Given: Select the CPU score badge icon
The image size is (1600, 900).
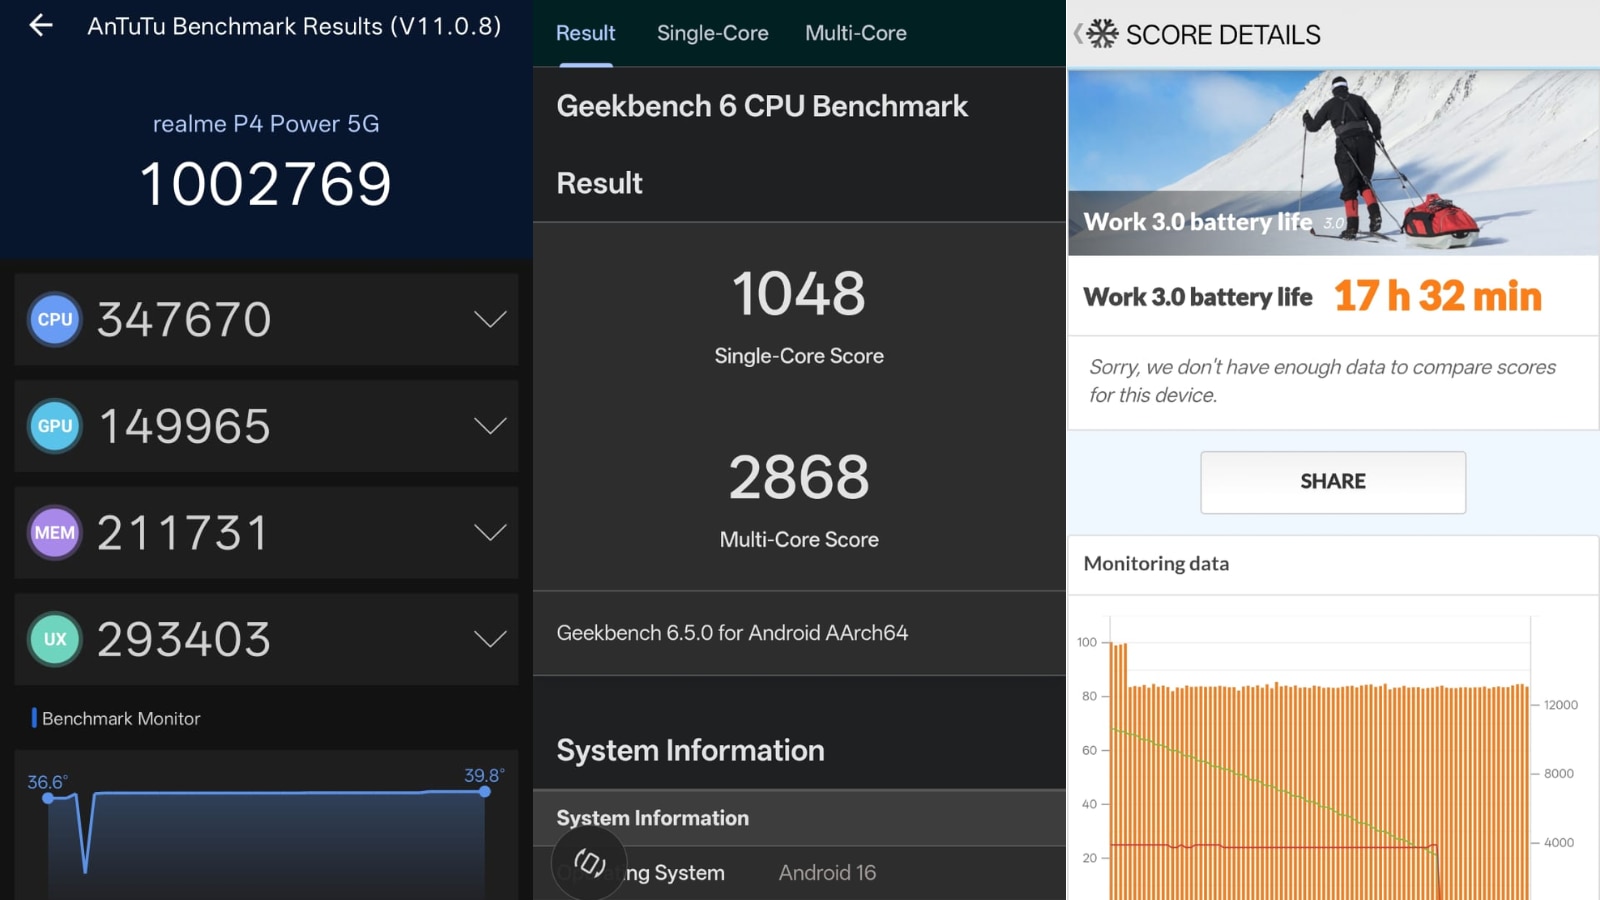Looking at the screenshot, I should tap(54, 319).
